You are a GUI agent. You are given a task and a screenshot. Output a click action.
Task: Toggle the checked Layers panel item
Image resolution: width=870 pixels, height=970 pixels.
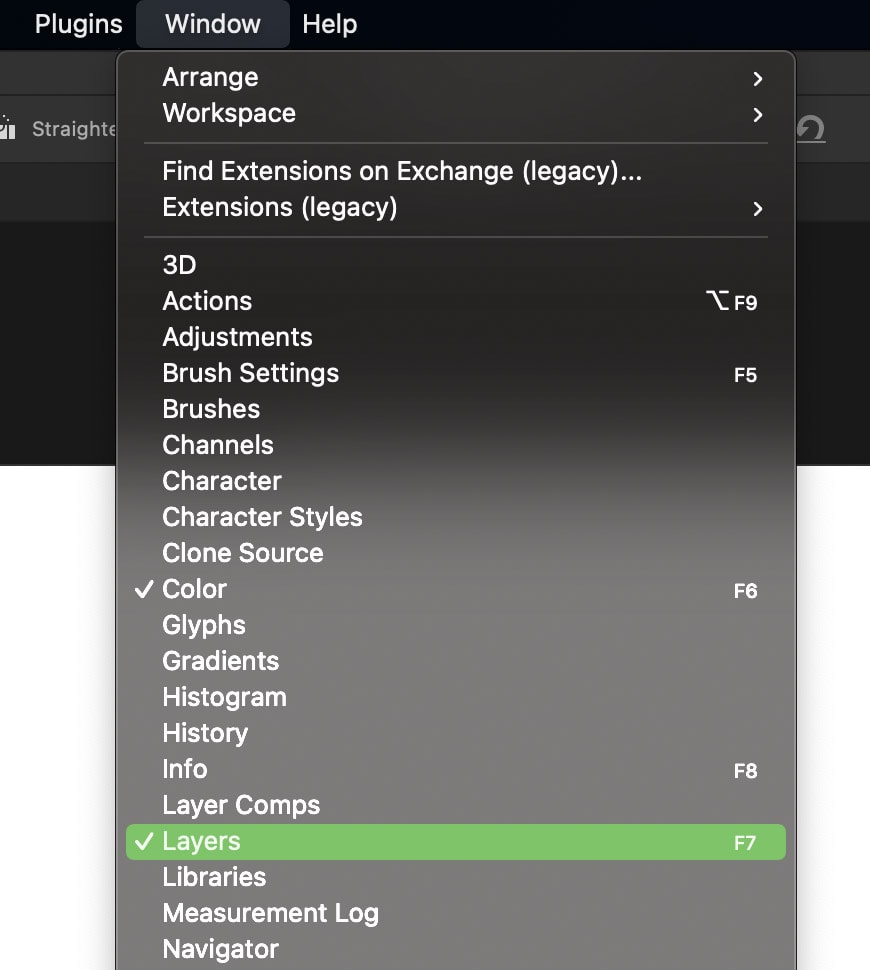point(456,842)
